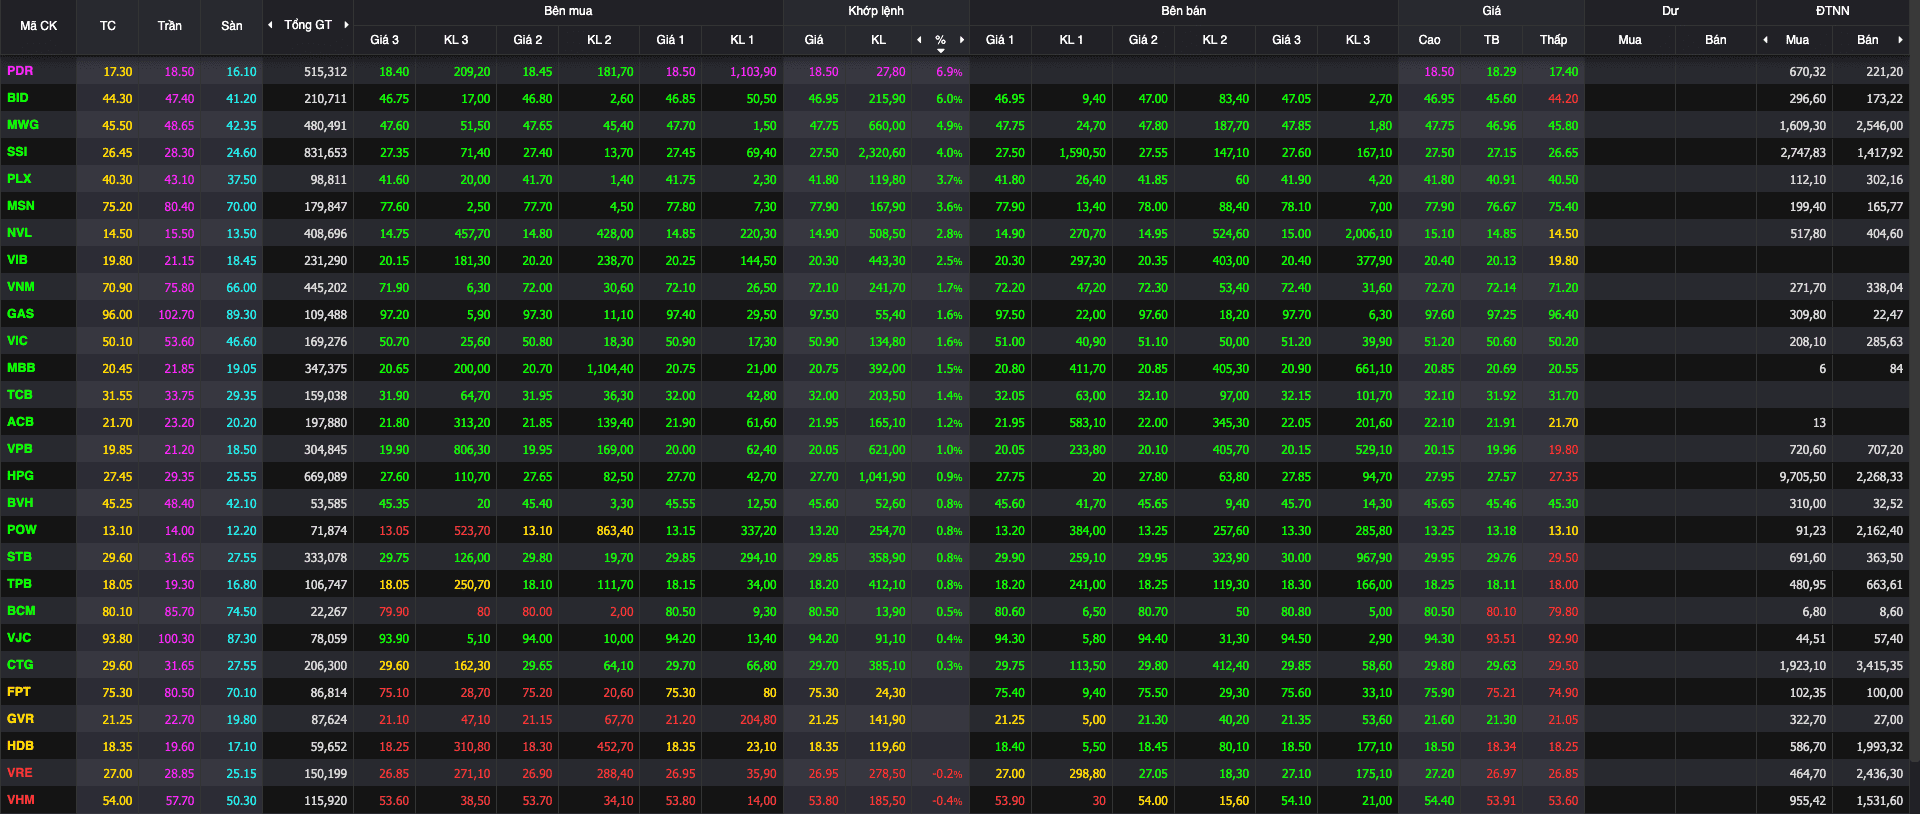Choose the TPB ticker

pos(19,584)
